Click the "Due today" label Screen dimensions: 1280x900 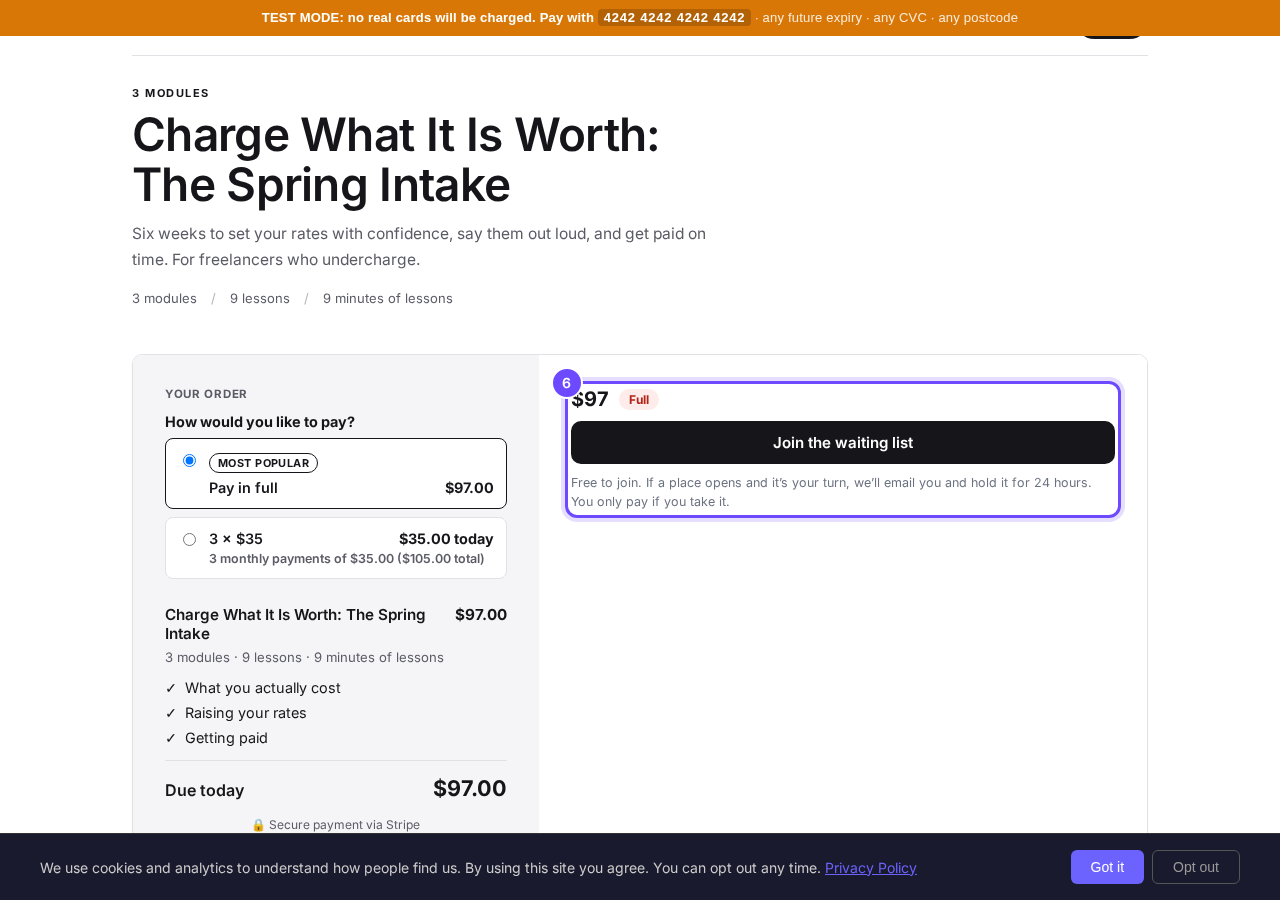[x=205, y=790]
